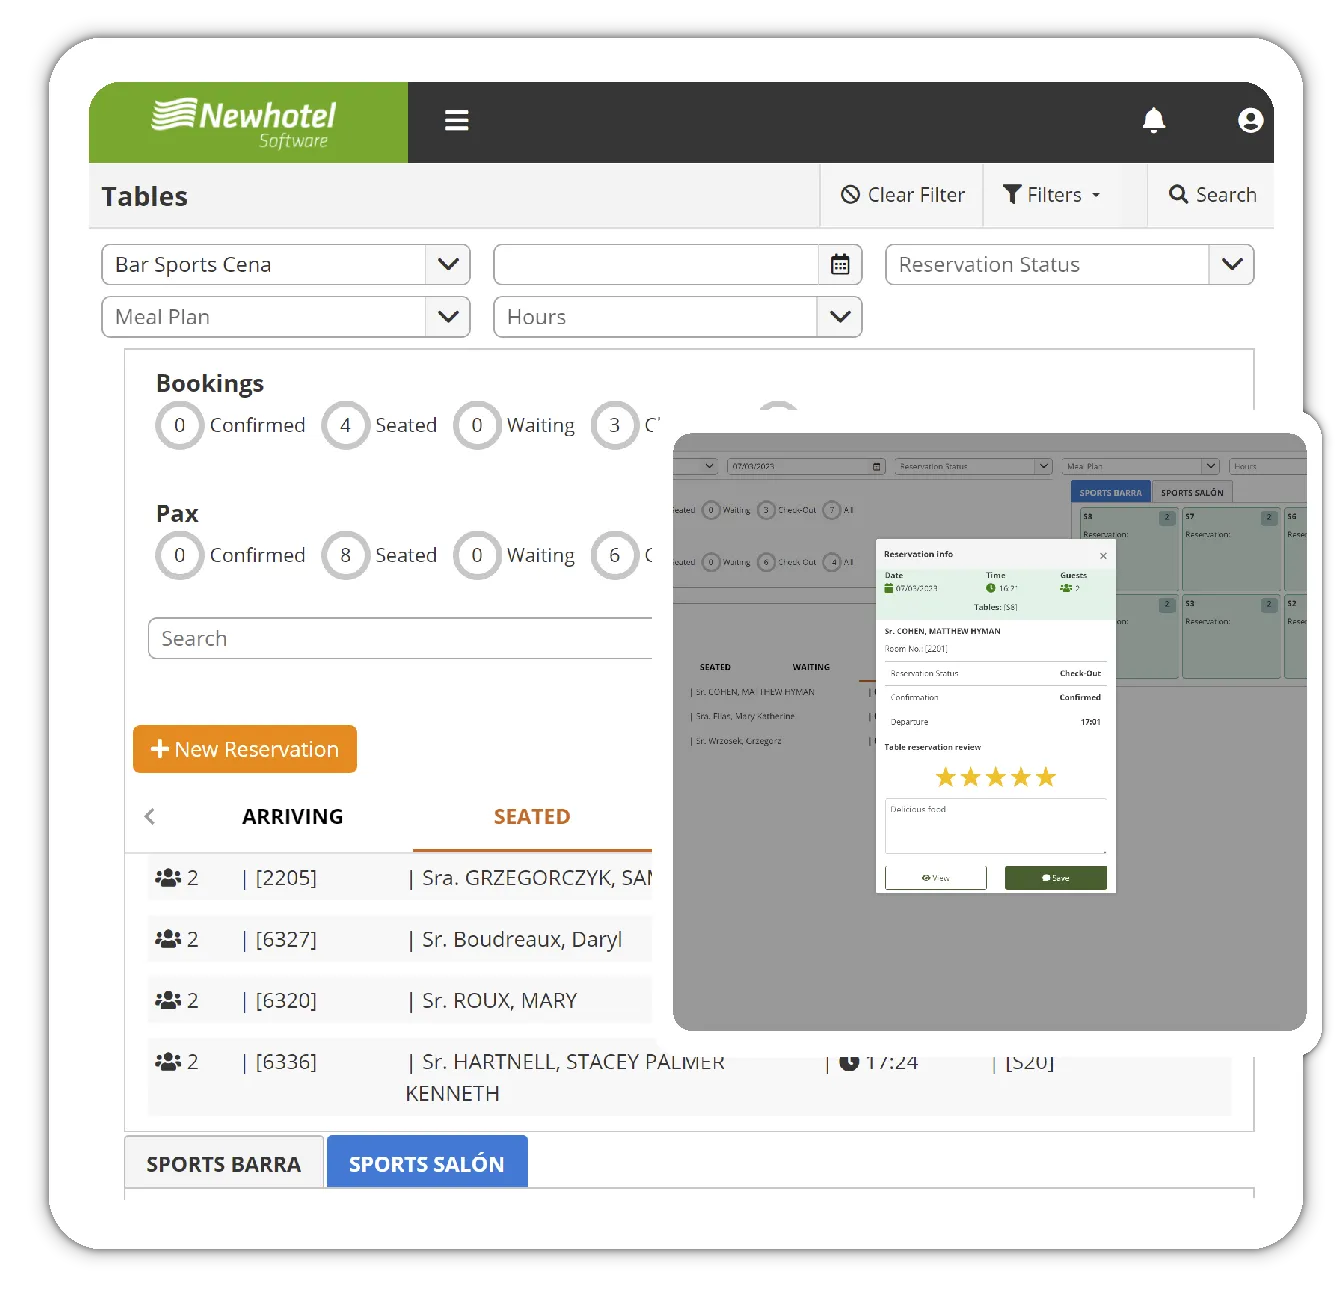Filter Pax by 0 Confirmed

231,555
